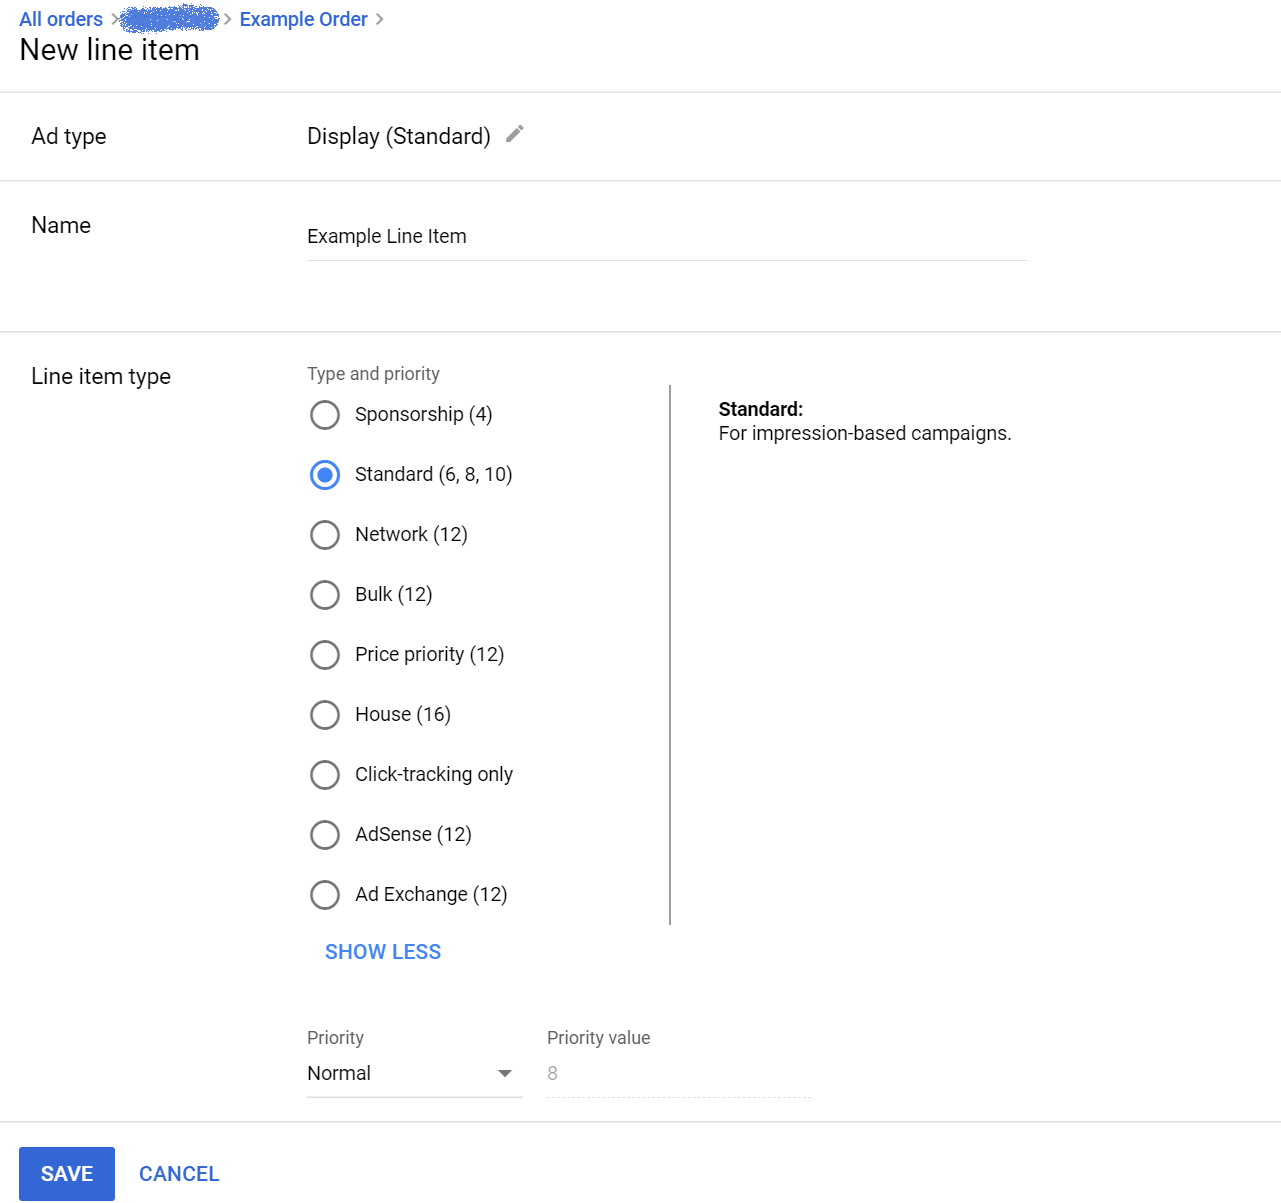Click the CANCEL button
The width and height of the screenshot is (1281, 1203).
179,1174
